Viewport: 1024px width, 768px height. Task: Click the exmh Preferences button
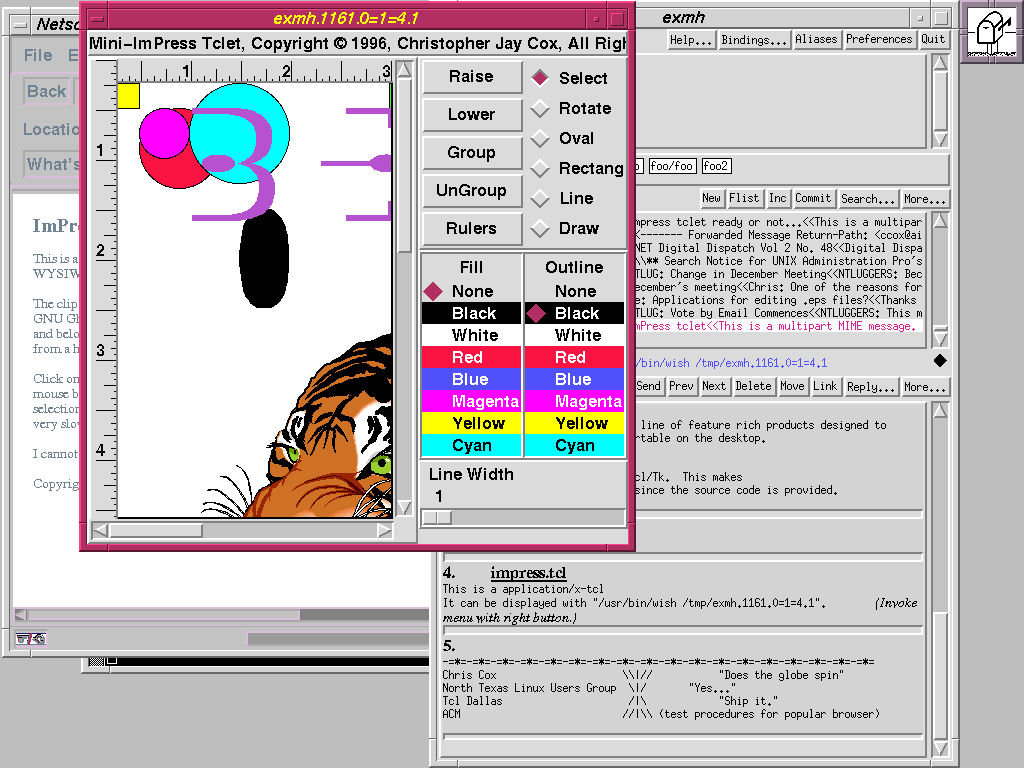pos(879,39)
